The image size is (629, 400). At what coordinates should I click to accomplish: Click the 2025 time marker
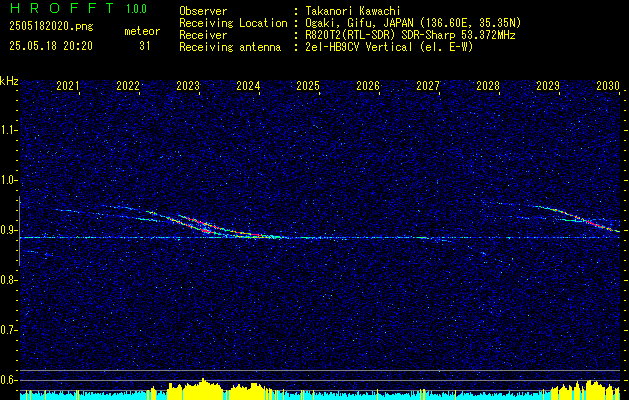coord(308,86)
